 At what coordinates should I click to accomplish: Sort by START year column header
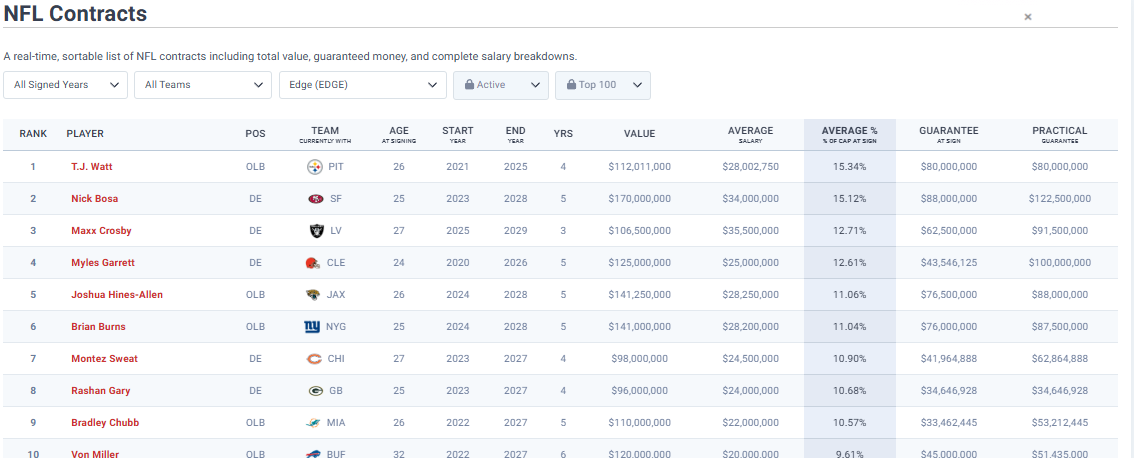(458, 135)
